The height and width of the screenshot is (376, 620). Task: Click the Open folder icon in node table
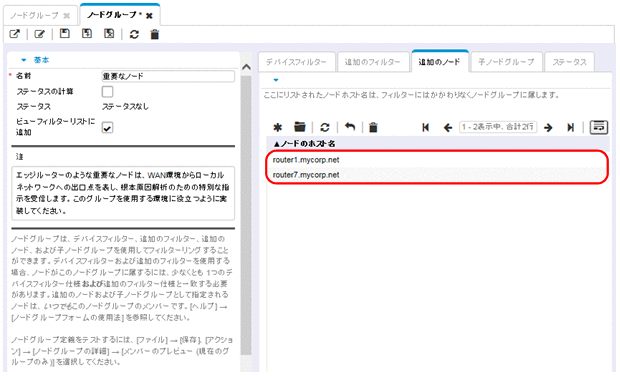(300, 127)
